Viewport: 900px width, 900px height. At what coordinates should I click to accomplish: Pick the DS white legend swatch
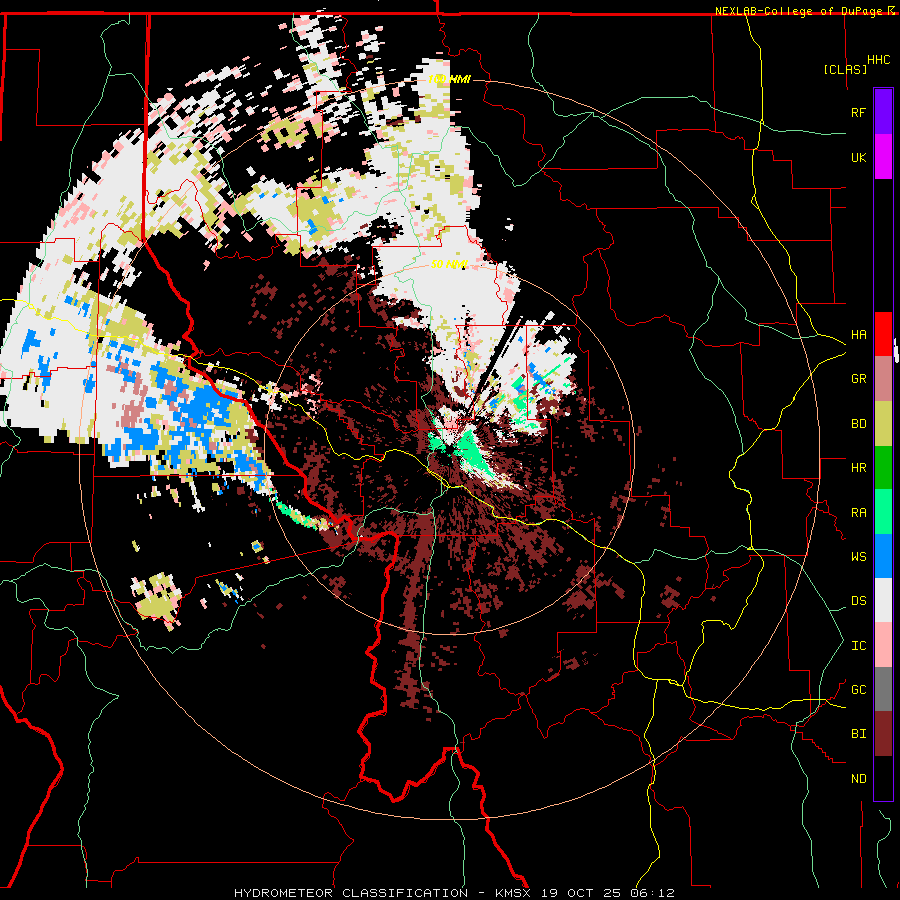tap(883, 600)
